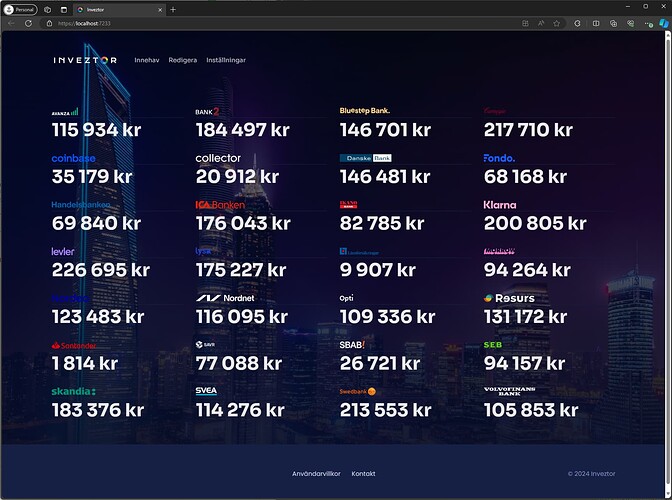The image size is (672, 500).
Task: Click the 226 695 kr levler balance
Action: coord(101,270)
